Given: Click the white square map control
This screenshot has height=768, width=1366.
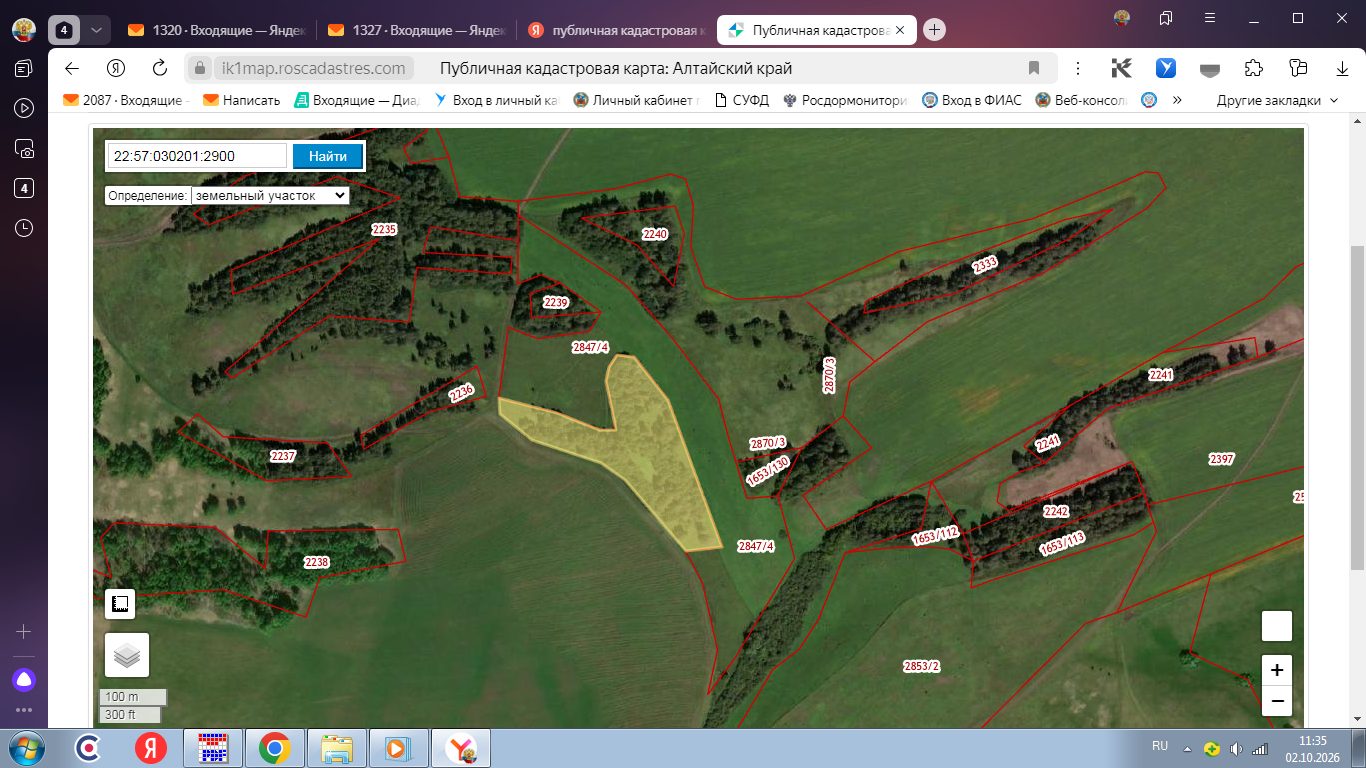Looking at the screenshot, I should [x=1277, y=626].
